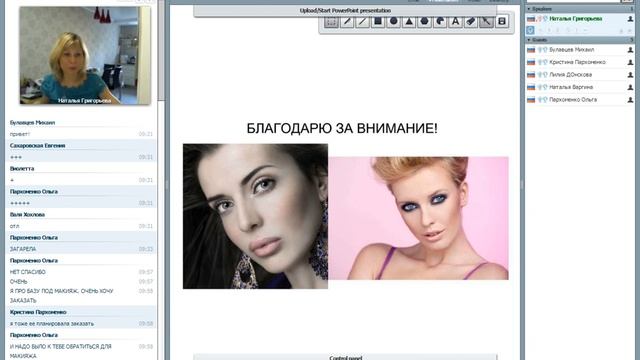Select the hexagon shape tool
Screen dimensions: 640x360
click(x=424, y=21)
